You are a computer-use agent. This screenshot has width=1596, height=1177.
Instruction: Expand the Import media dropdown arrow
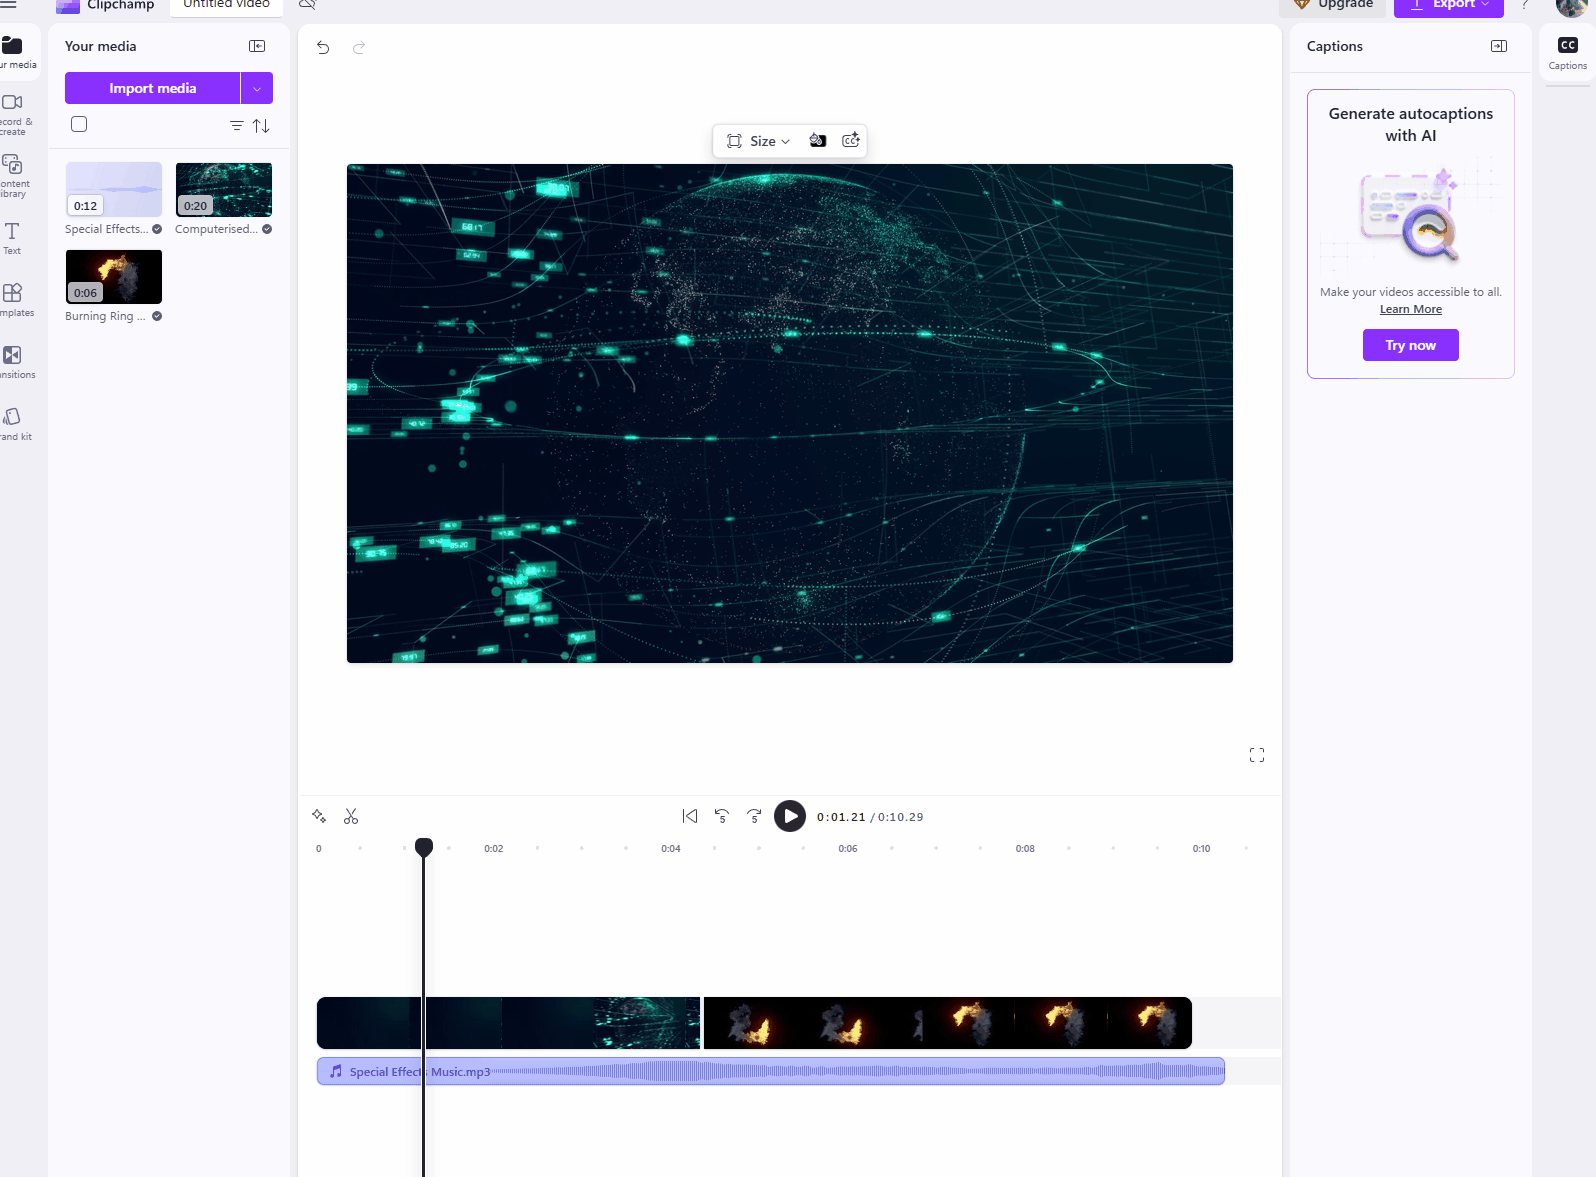pyautogui.click(x=257, y=88)
